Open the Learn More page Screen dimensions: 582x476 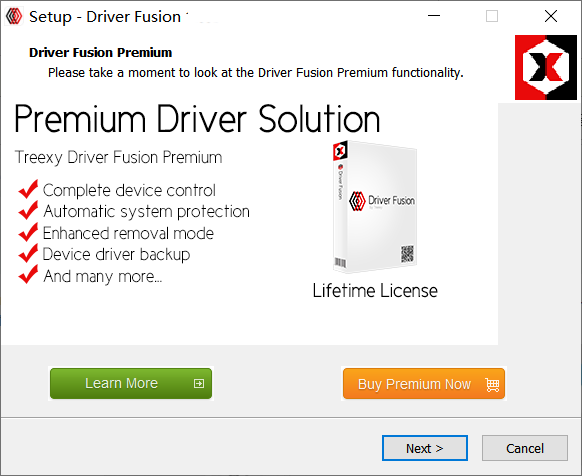[131, 384]
